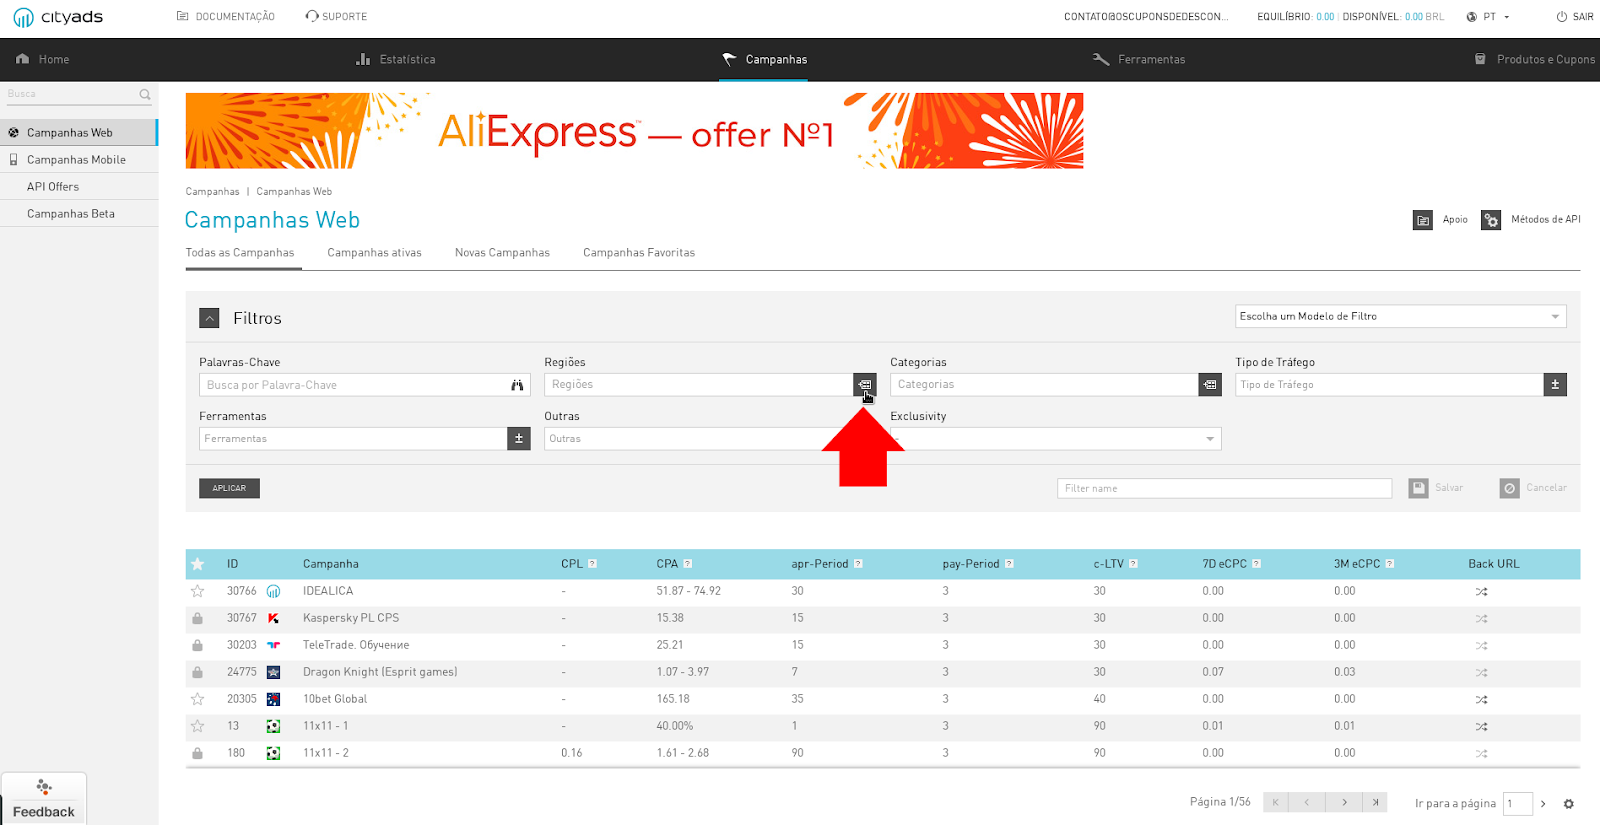Click apr-Period column help icon
The width and height of the screenshot is (1600, 825).
[858, 564]
